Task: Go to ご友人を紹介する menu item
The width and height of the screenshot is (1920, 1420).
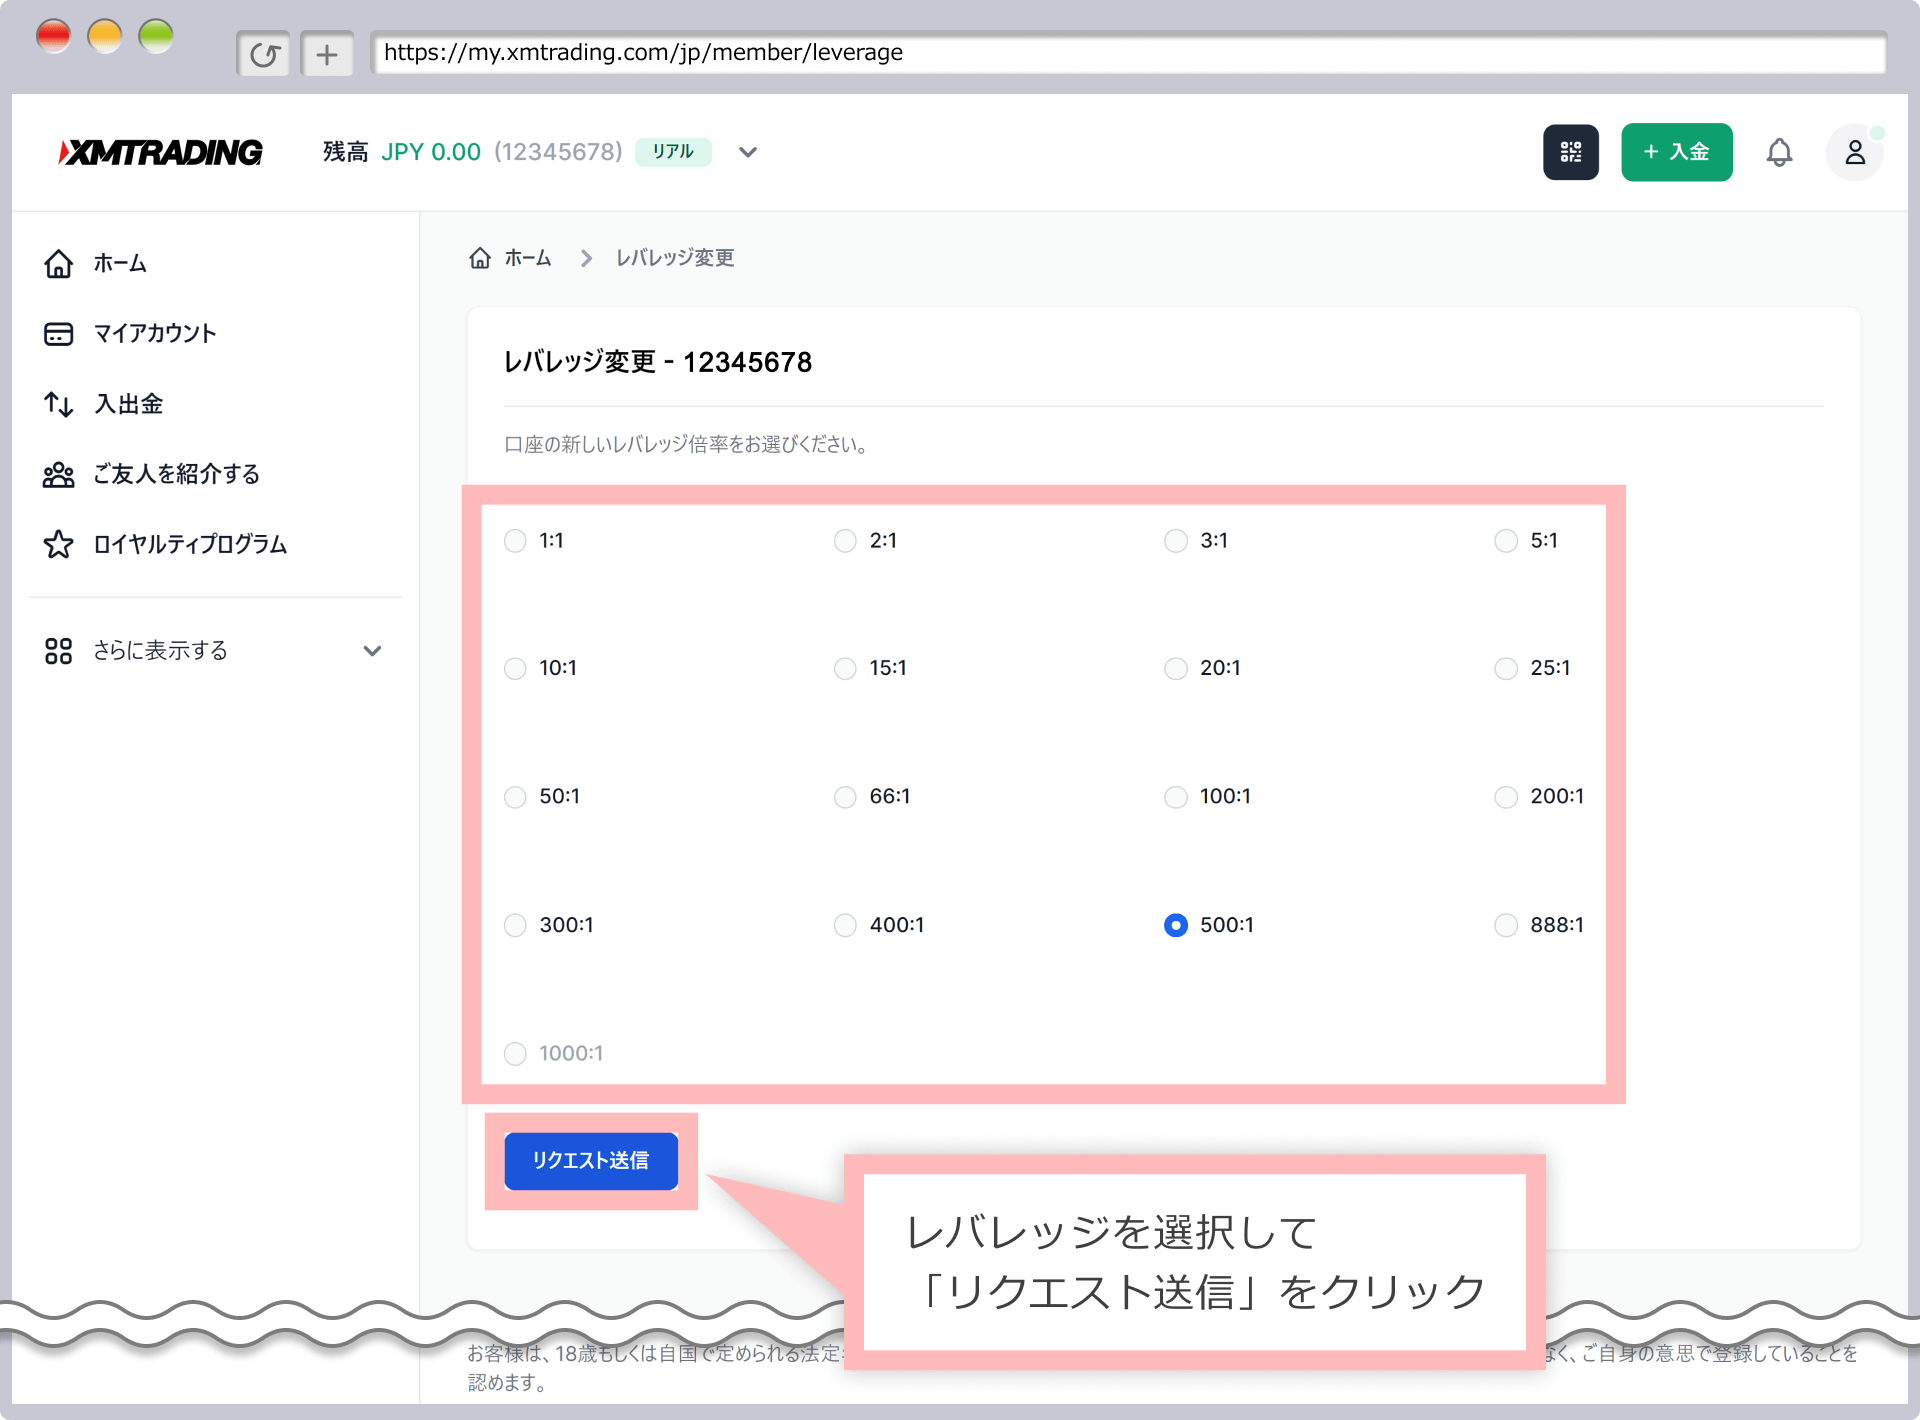Action: pyautogui.click(x=176, y=474)
